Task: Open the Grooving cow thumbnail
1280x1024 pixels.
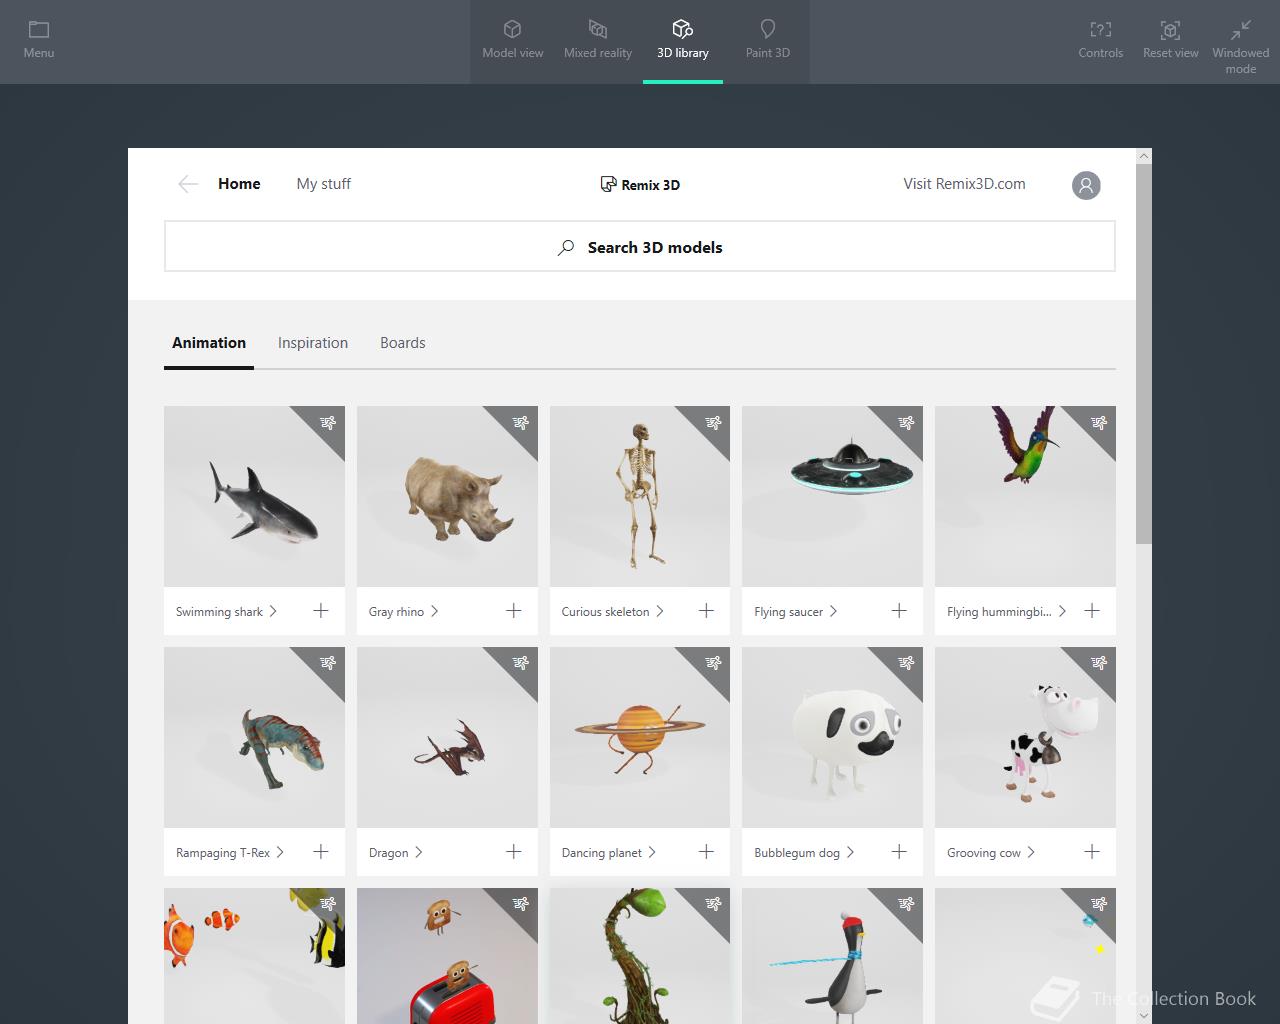Action: pos(1025,737)
